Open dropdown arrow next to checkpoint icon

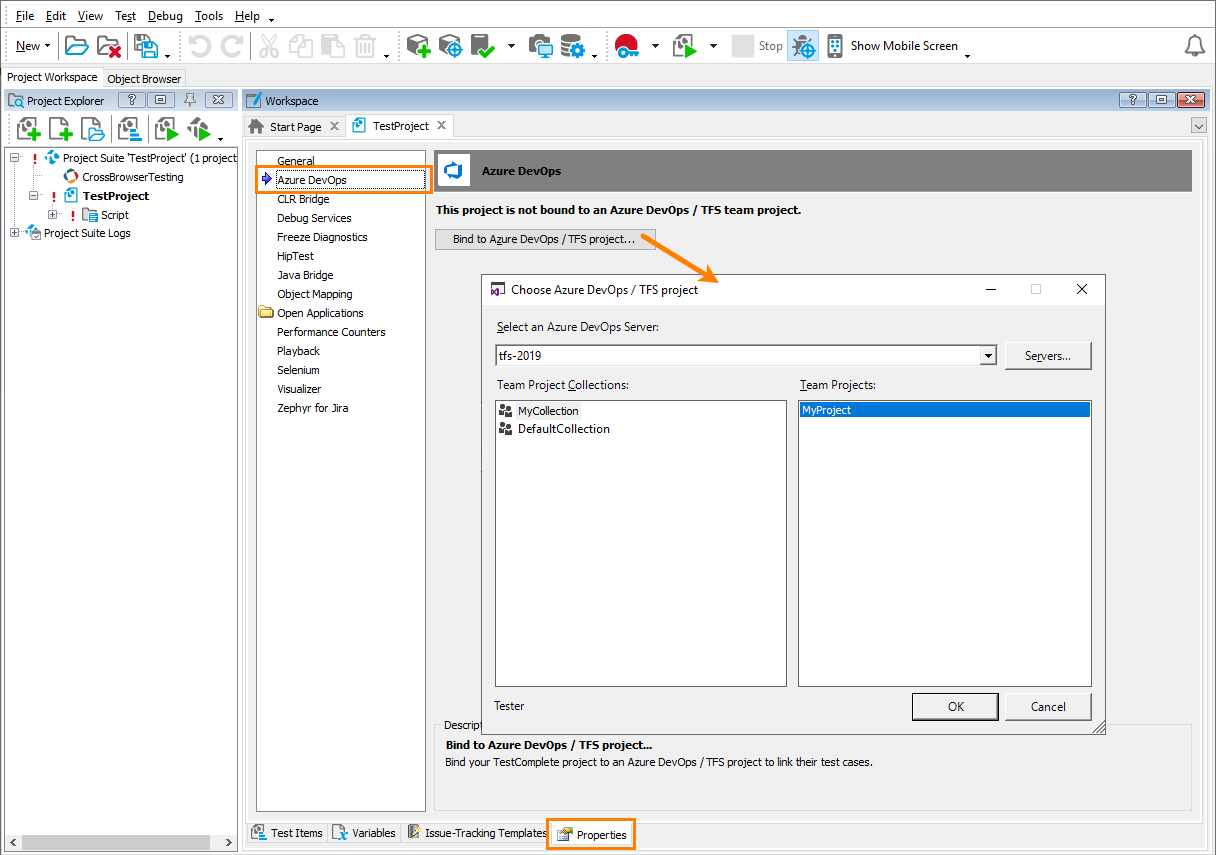511,46
